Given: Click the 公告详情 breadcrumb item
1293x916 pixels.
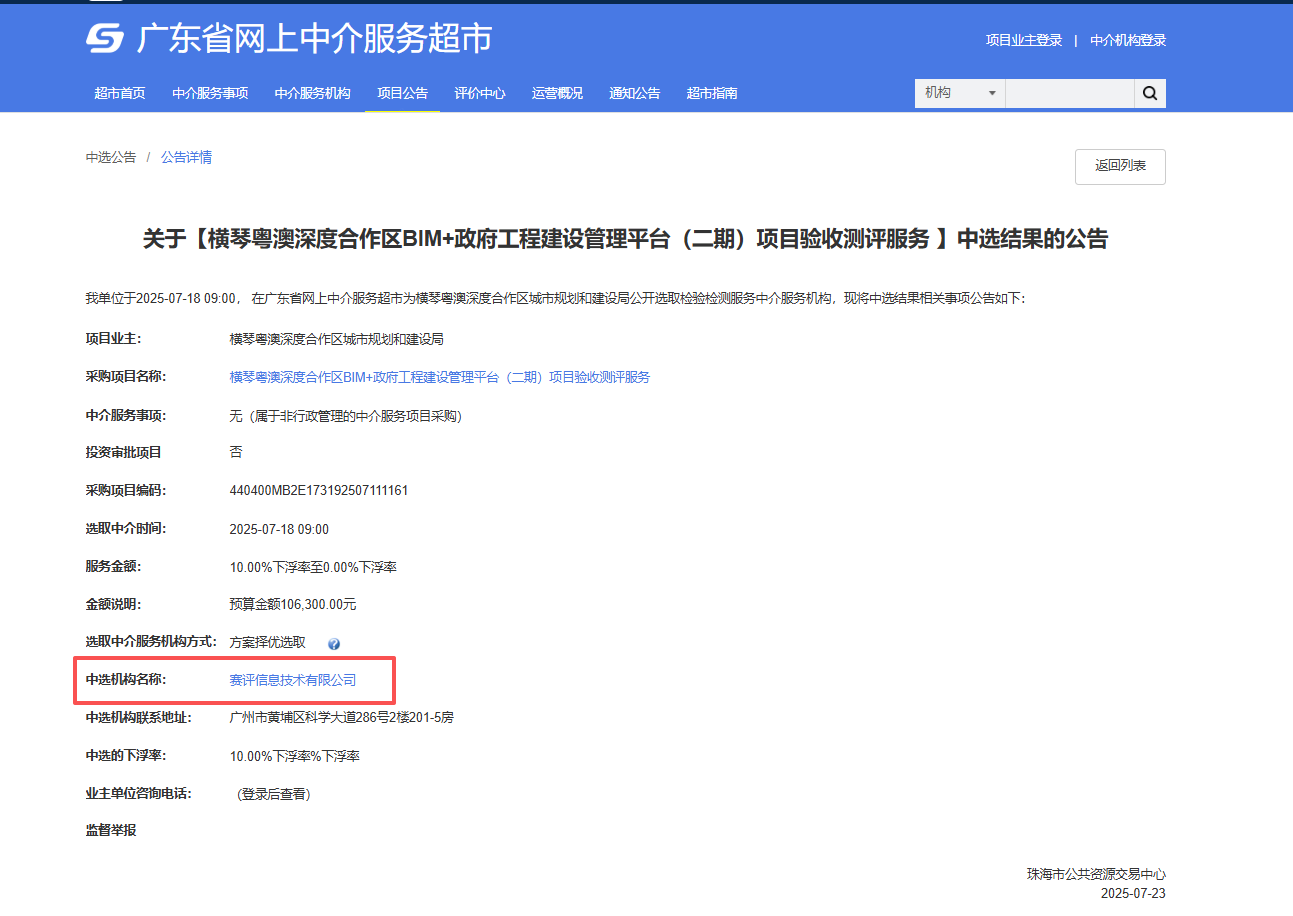Looking at the screenshot, I should tap(186, 158).
